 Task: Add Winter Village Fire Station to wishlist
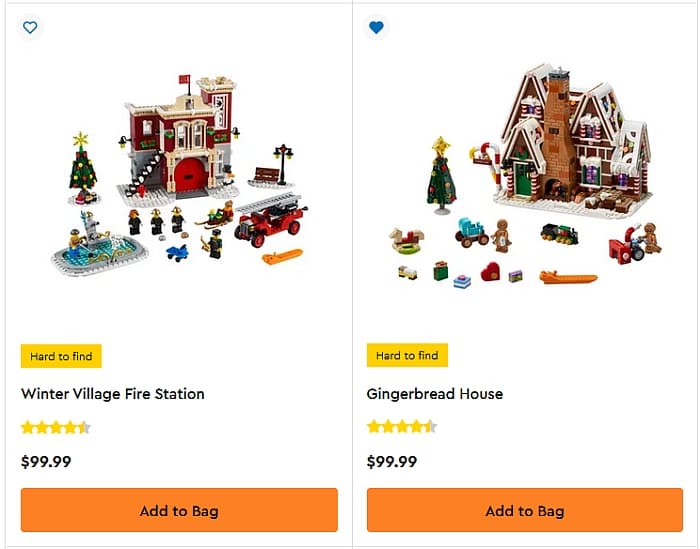[30, 28]
